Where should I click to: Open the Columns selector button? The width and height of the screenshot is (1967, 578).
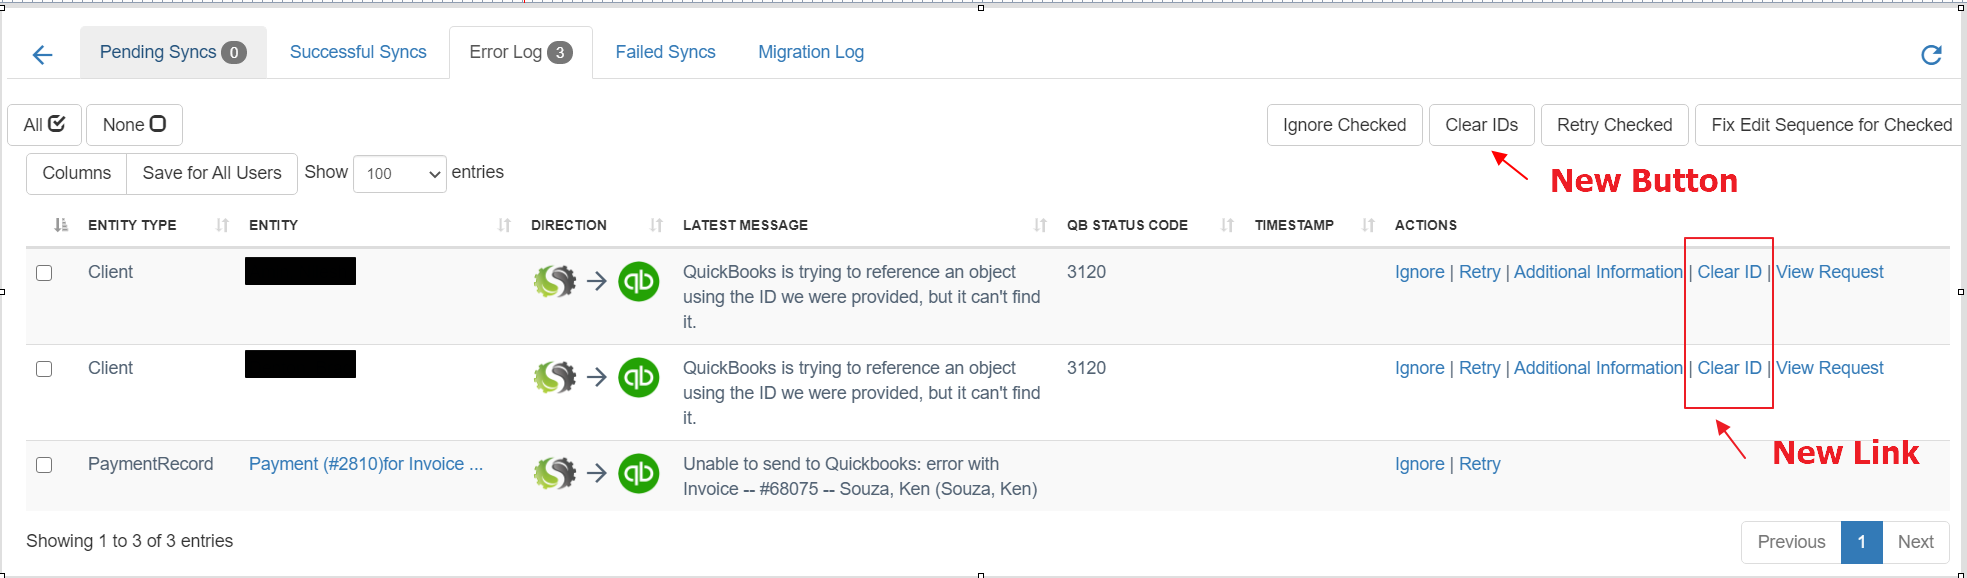(x=76, y=173)
